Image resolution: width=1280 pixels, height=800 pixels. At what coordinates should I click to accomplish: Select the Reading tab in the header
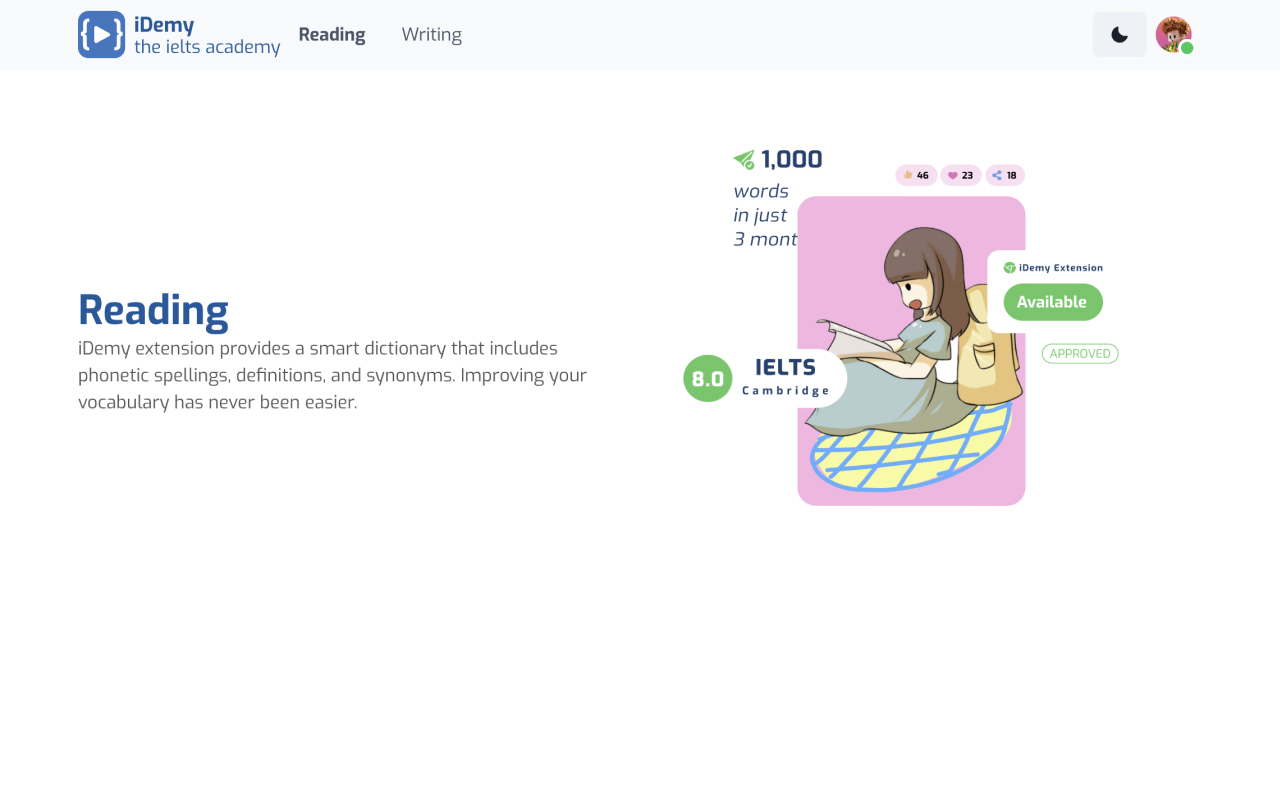(x=332, y=34)
